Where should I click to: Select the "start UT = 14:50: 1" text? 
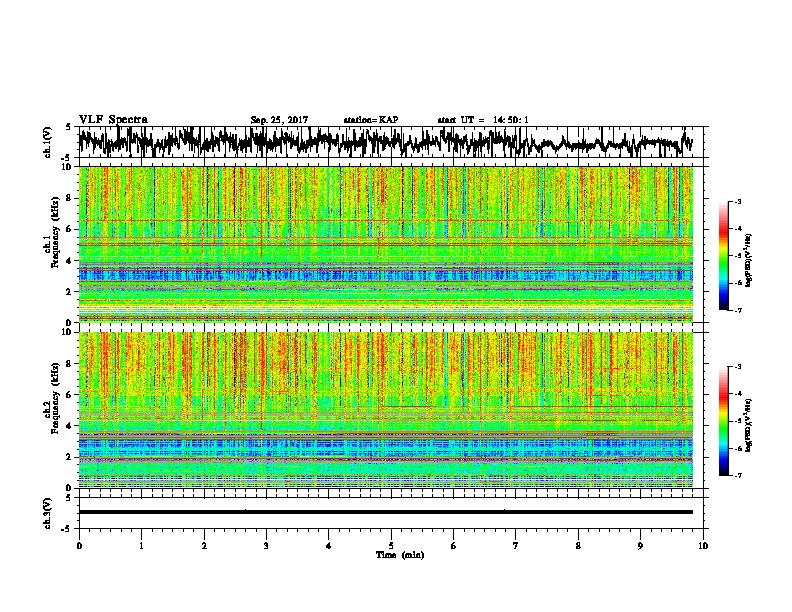pyautogui.click(x=483, y=120)
